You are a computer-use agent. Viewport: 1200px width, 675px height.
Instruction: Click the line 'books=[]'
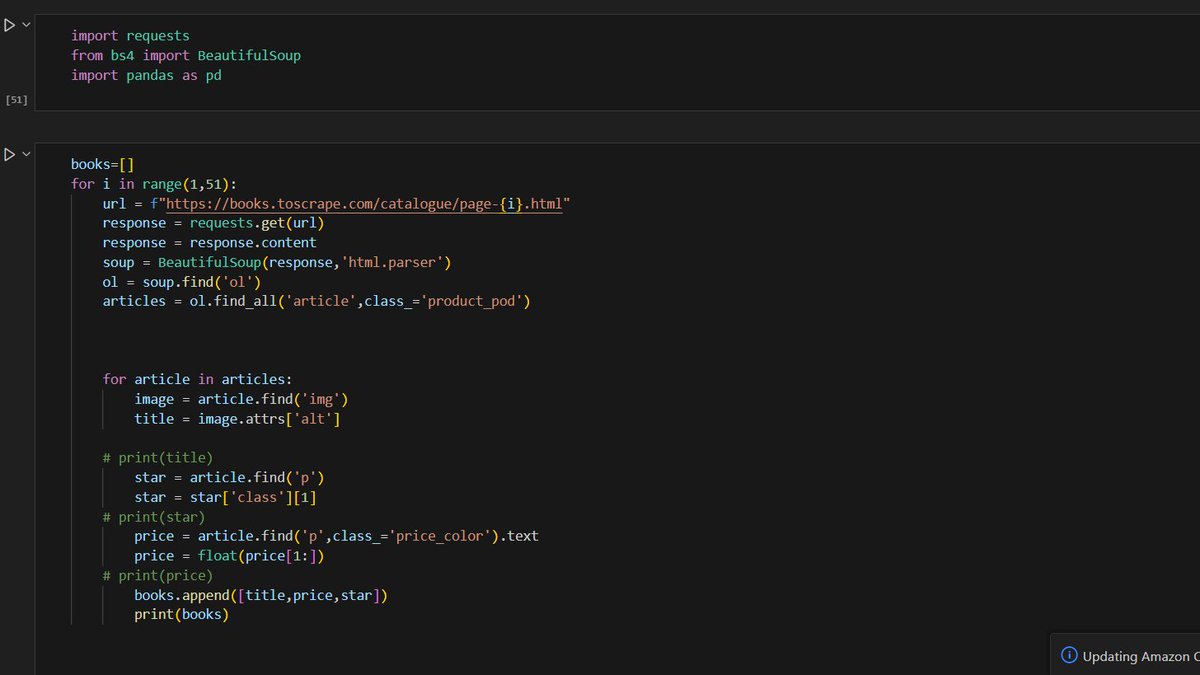[102, 164]
